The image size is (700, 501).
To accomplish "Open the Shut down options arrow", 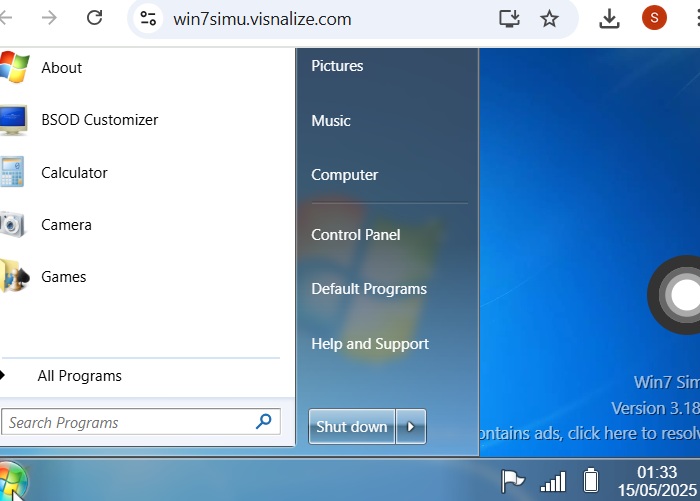I will [411, 426].
